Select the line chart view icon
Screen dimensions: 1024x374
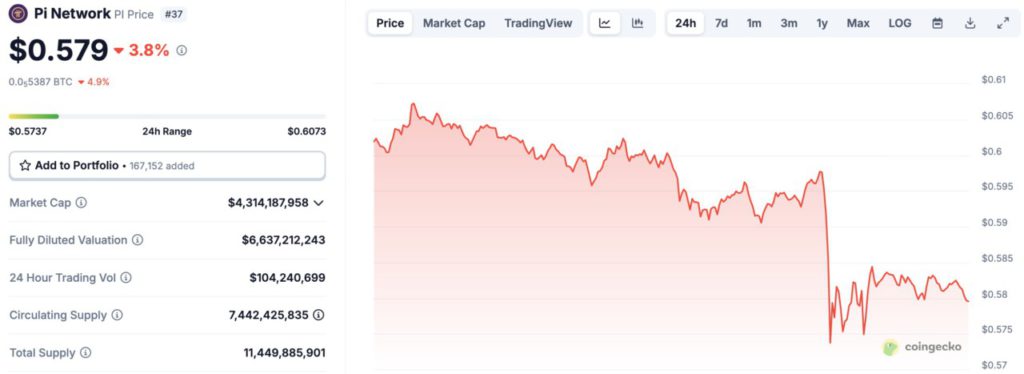click(605, 23)
